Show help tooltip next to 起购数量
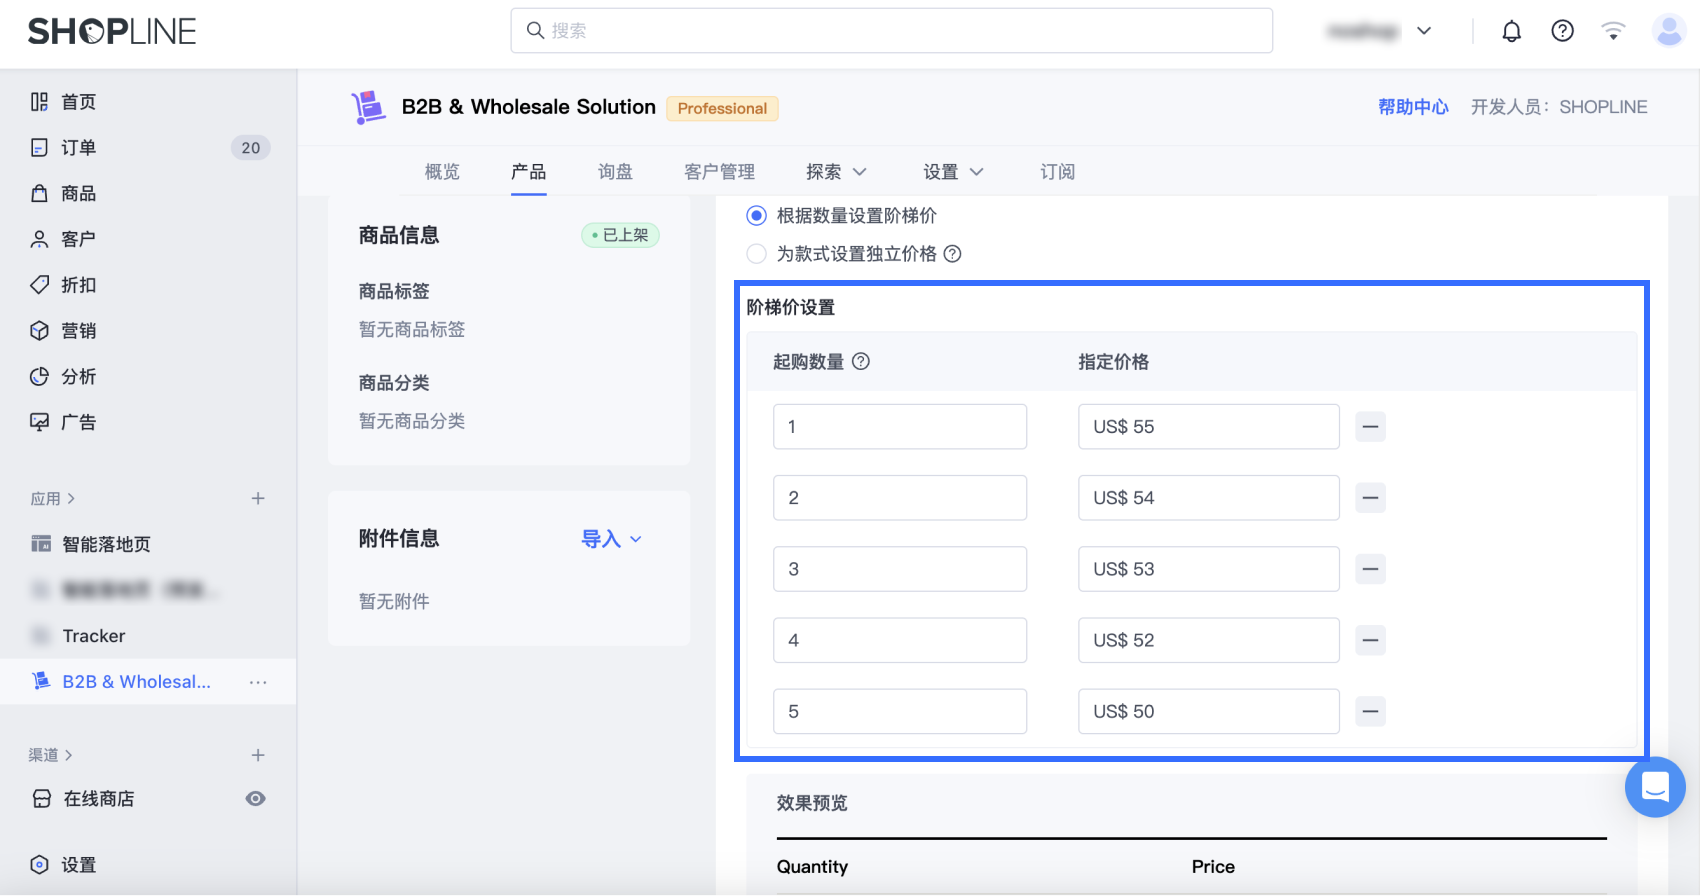This screenshot has width=1700, height=896. (861, 362)
